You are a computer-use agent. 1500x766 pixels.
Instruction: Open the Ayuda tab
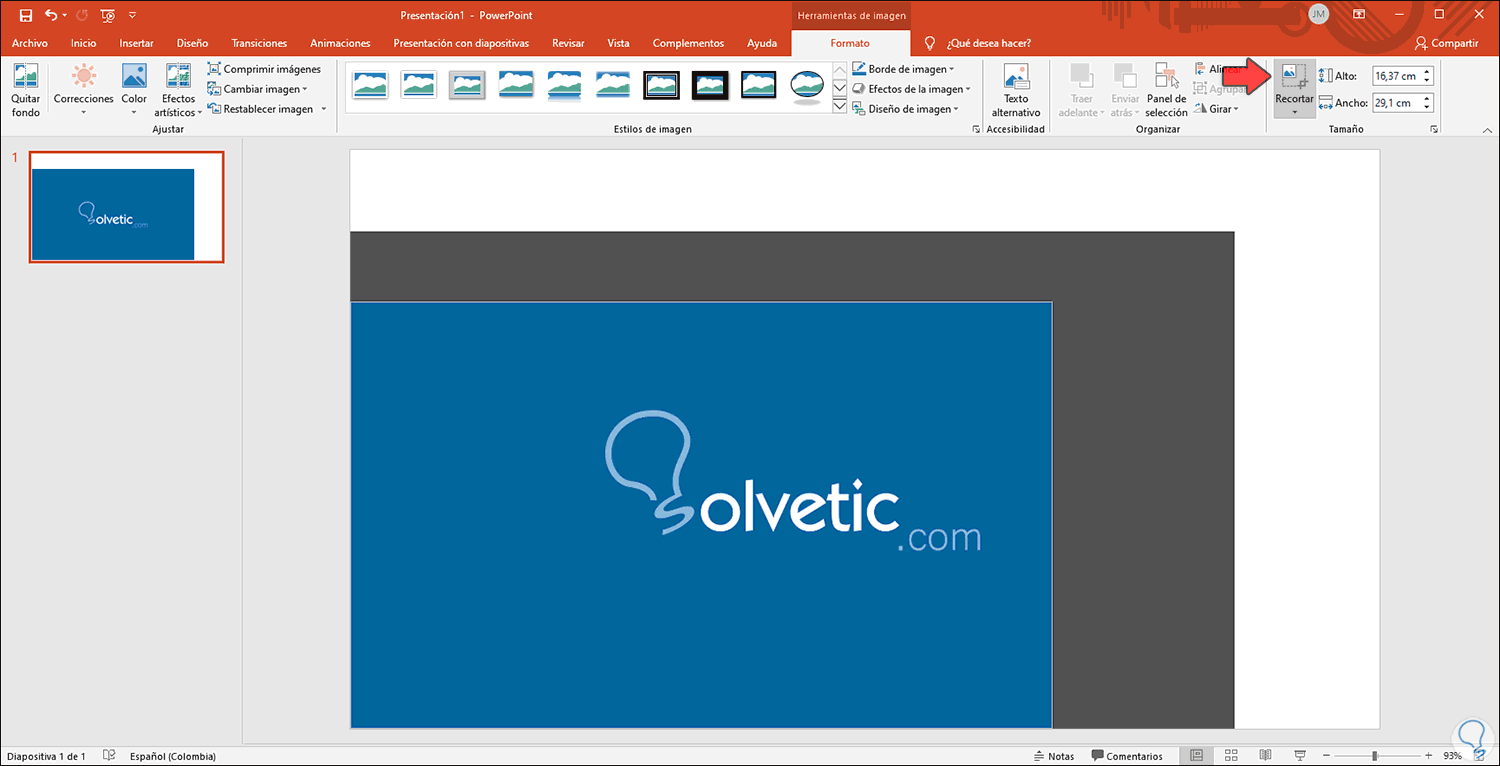pyautogui.click(x=762, y=43)
